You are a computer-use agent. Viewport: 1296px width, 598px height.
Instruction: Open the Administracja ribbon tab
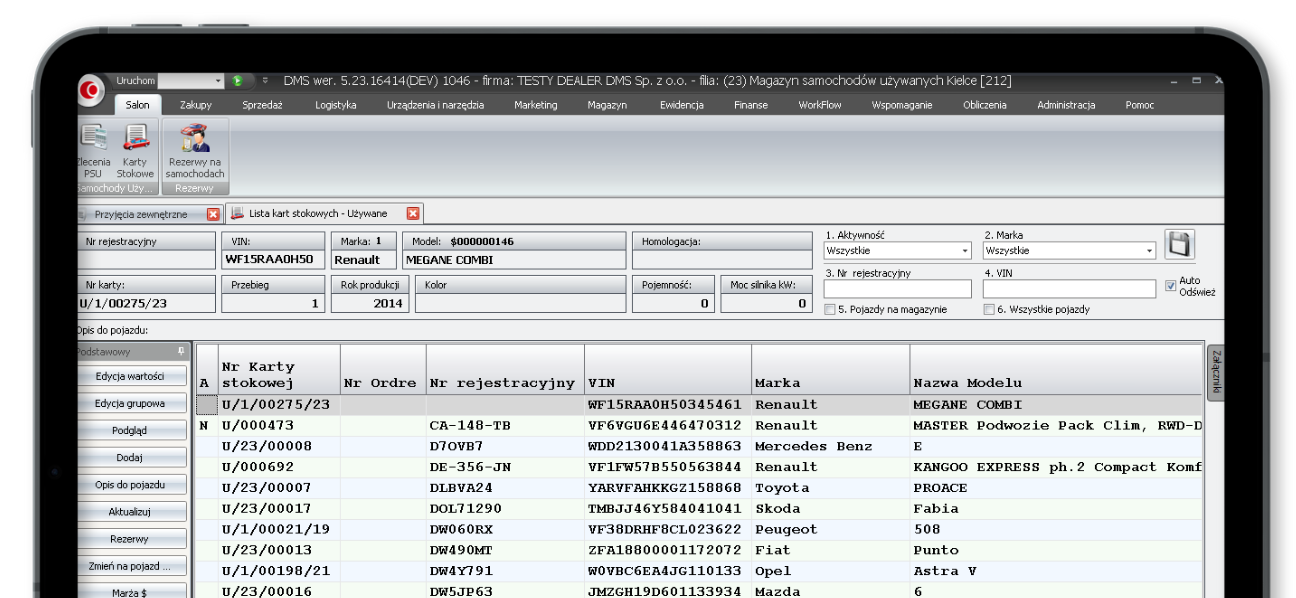point(1066,105)
